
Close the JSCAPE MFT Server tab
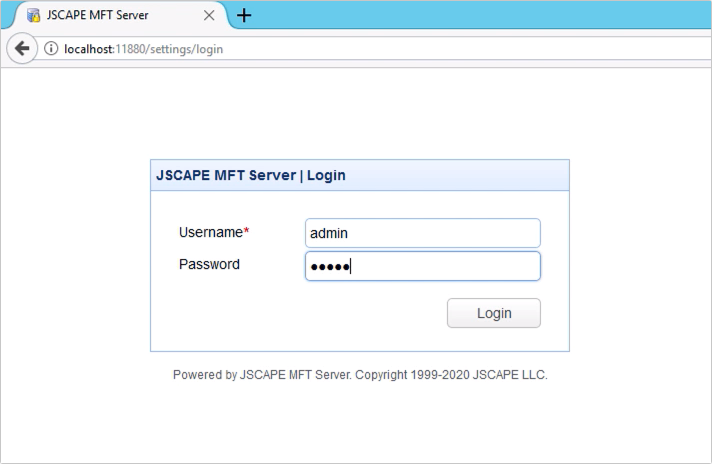pos(211,16)
